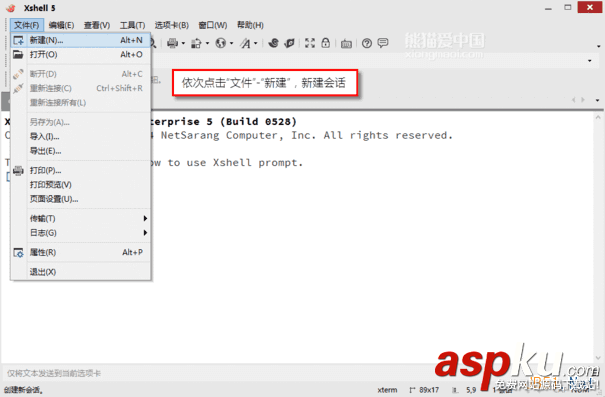Open the tab list dropdown arrow
This screenshot has width=605, height=397.
click(597, 100)
